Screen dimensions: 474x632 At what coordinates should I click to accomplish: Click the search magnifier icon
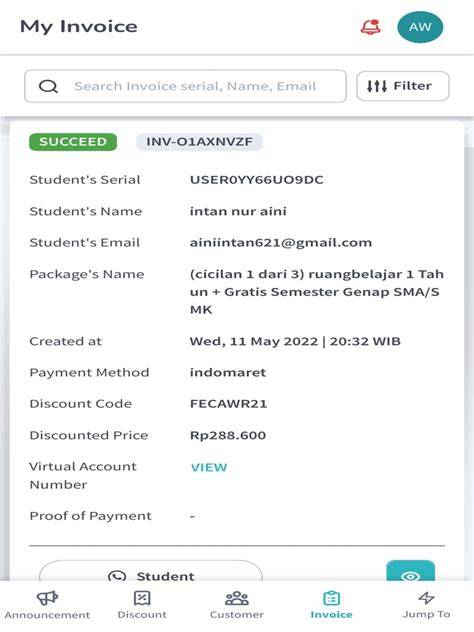click(x=48, y=86)
